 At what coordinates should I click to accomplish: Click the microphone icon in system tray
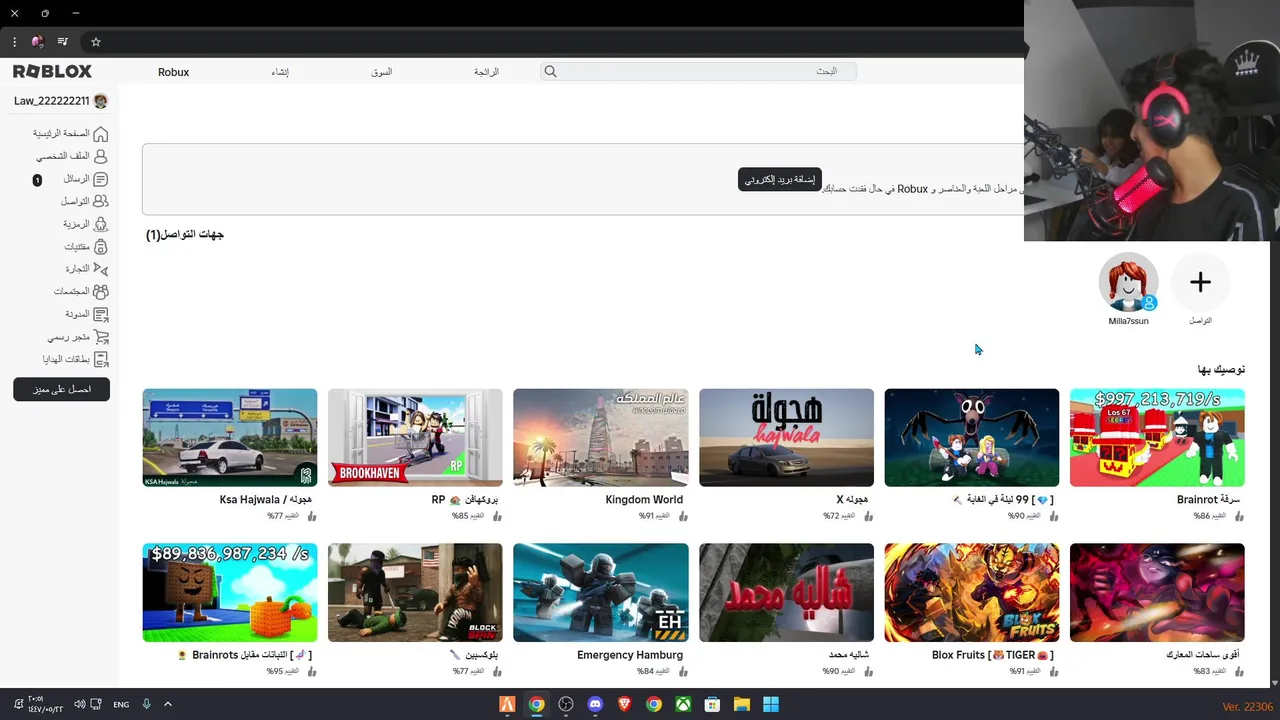coord(146,704)
